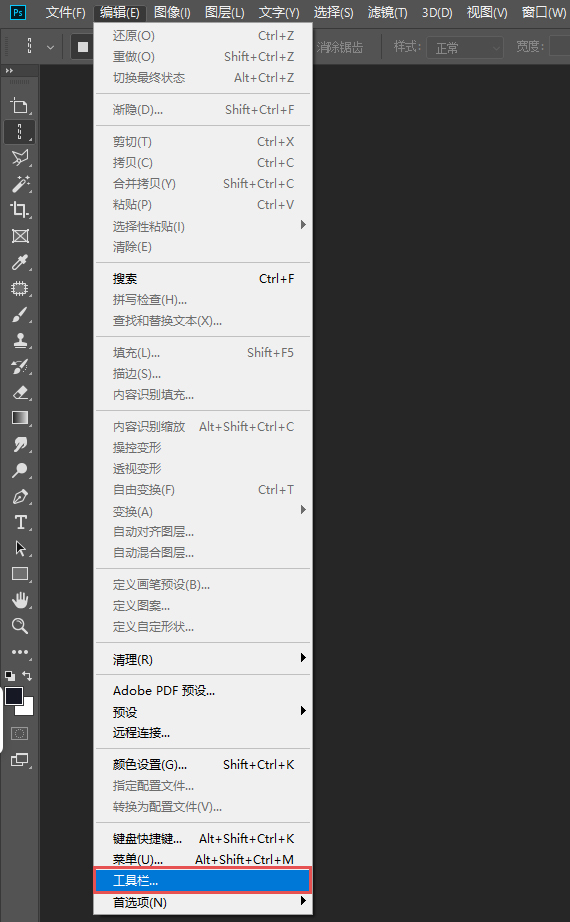
Task: Select the Artboard tool in the toolbar
Action: (19, 106)
